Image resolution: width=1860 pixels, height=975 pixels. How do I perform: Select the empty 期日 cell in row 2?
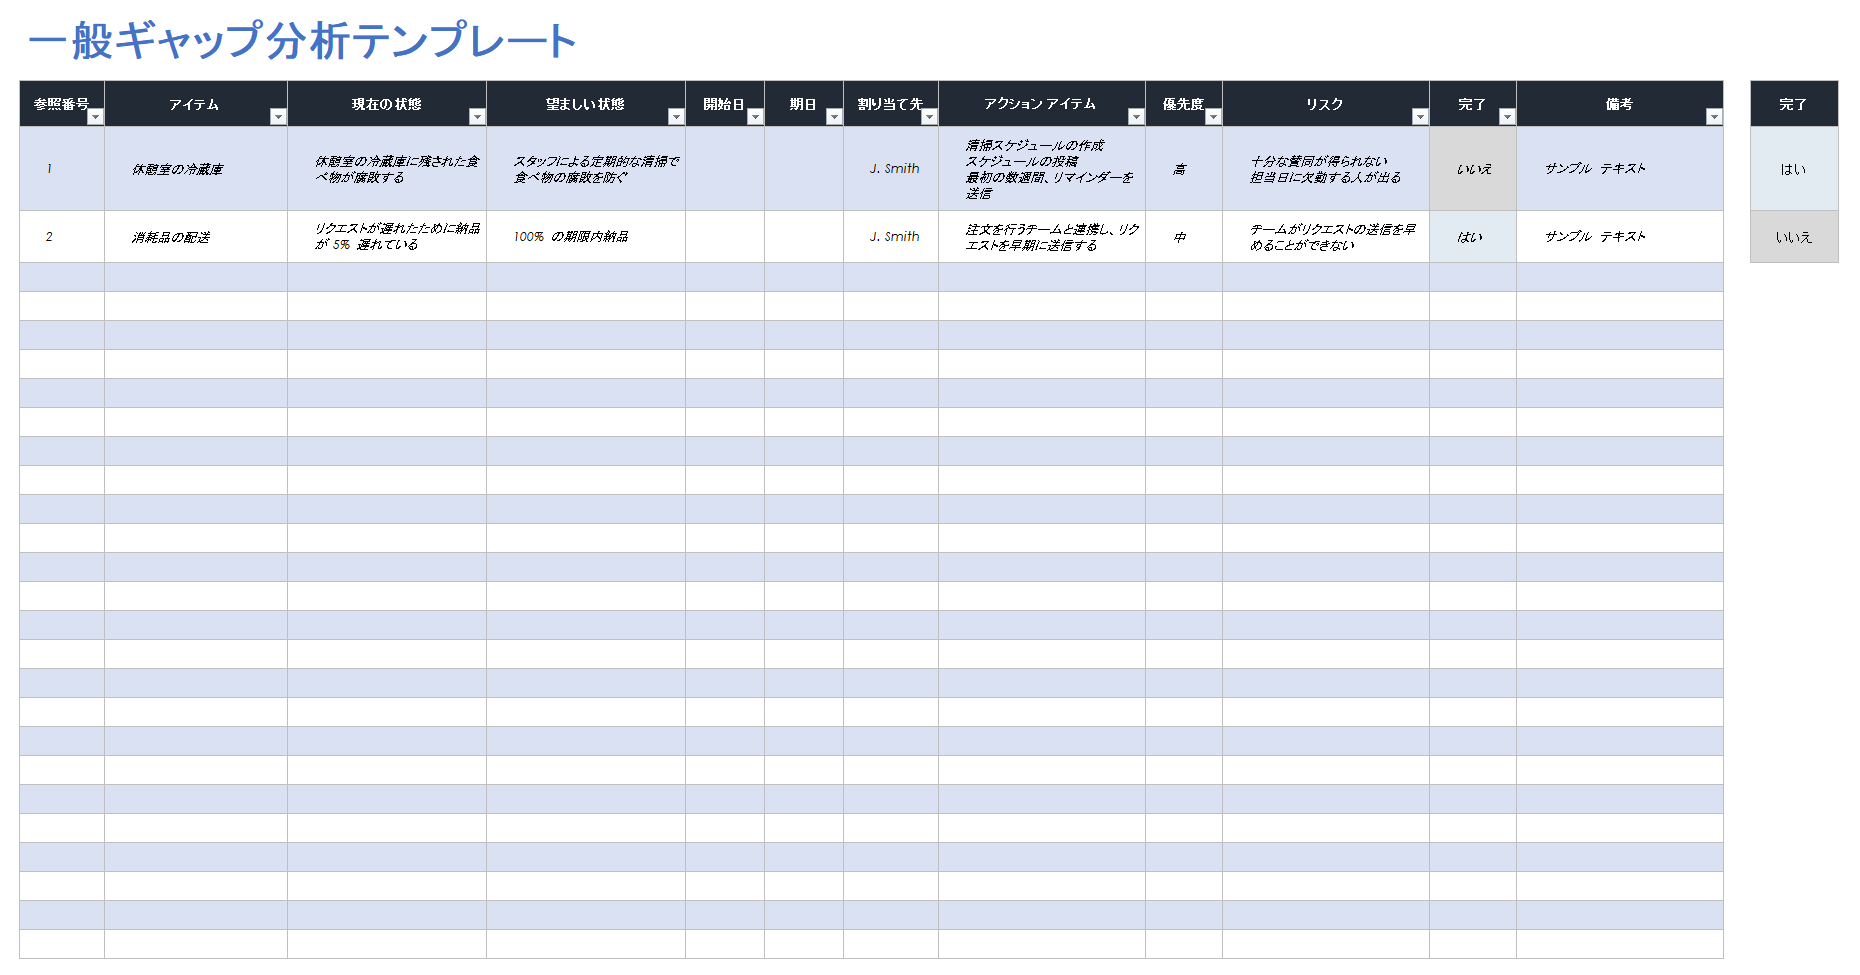pos(804,237)
